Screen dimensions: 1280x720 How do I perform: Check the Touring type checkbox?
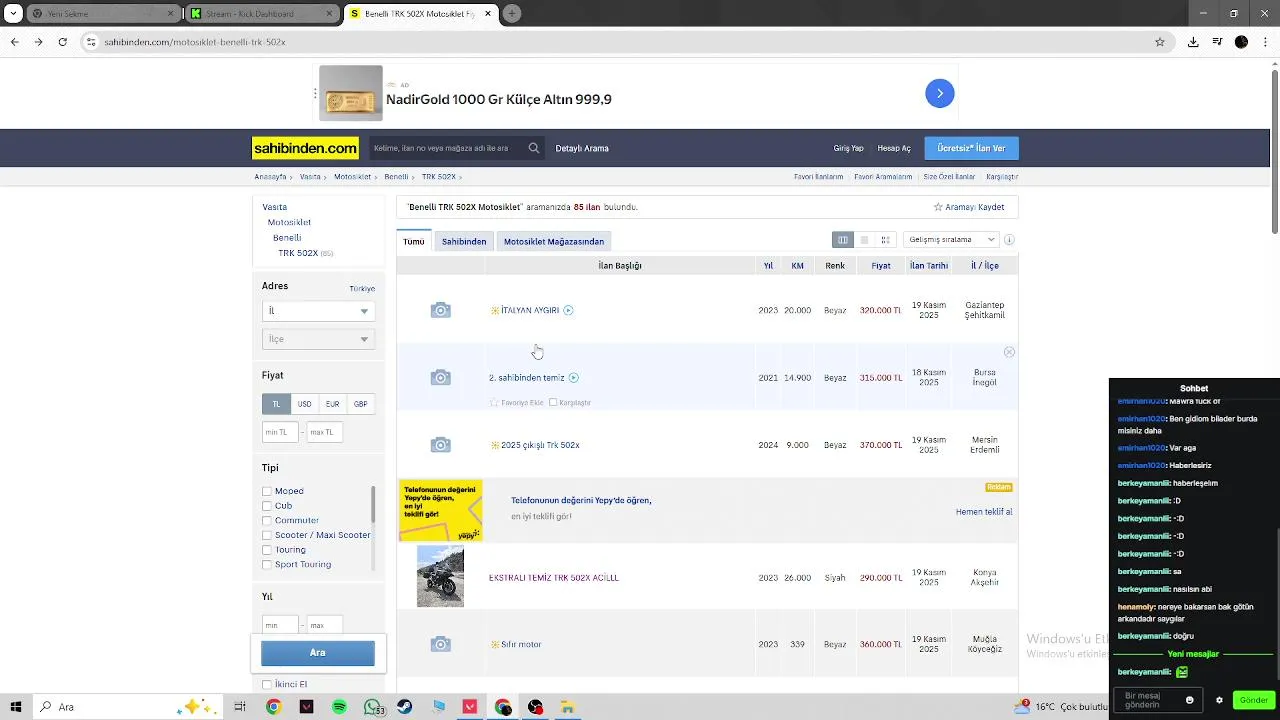tap(267, 550)
